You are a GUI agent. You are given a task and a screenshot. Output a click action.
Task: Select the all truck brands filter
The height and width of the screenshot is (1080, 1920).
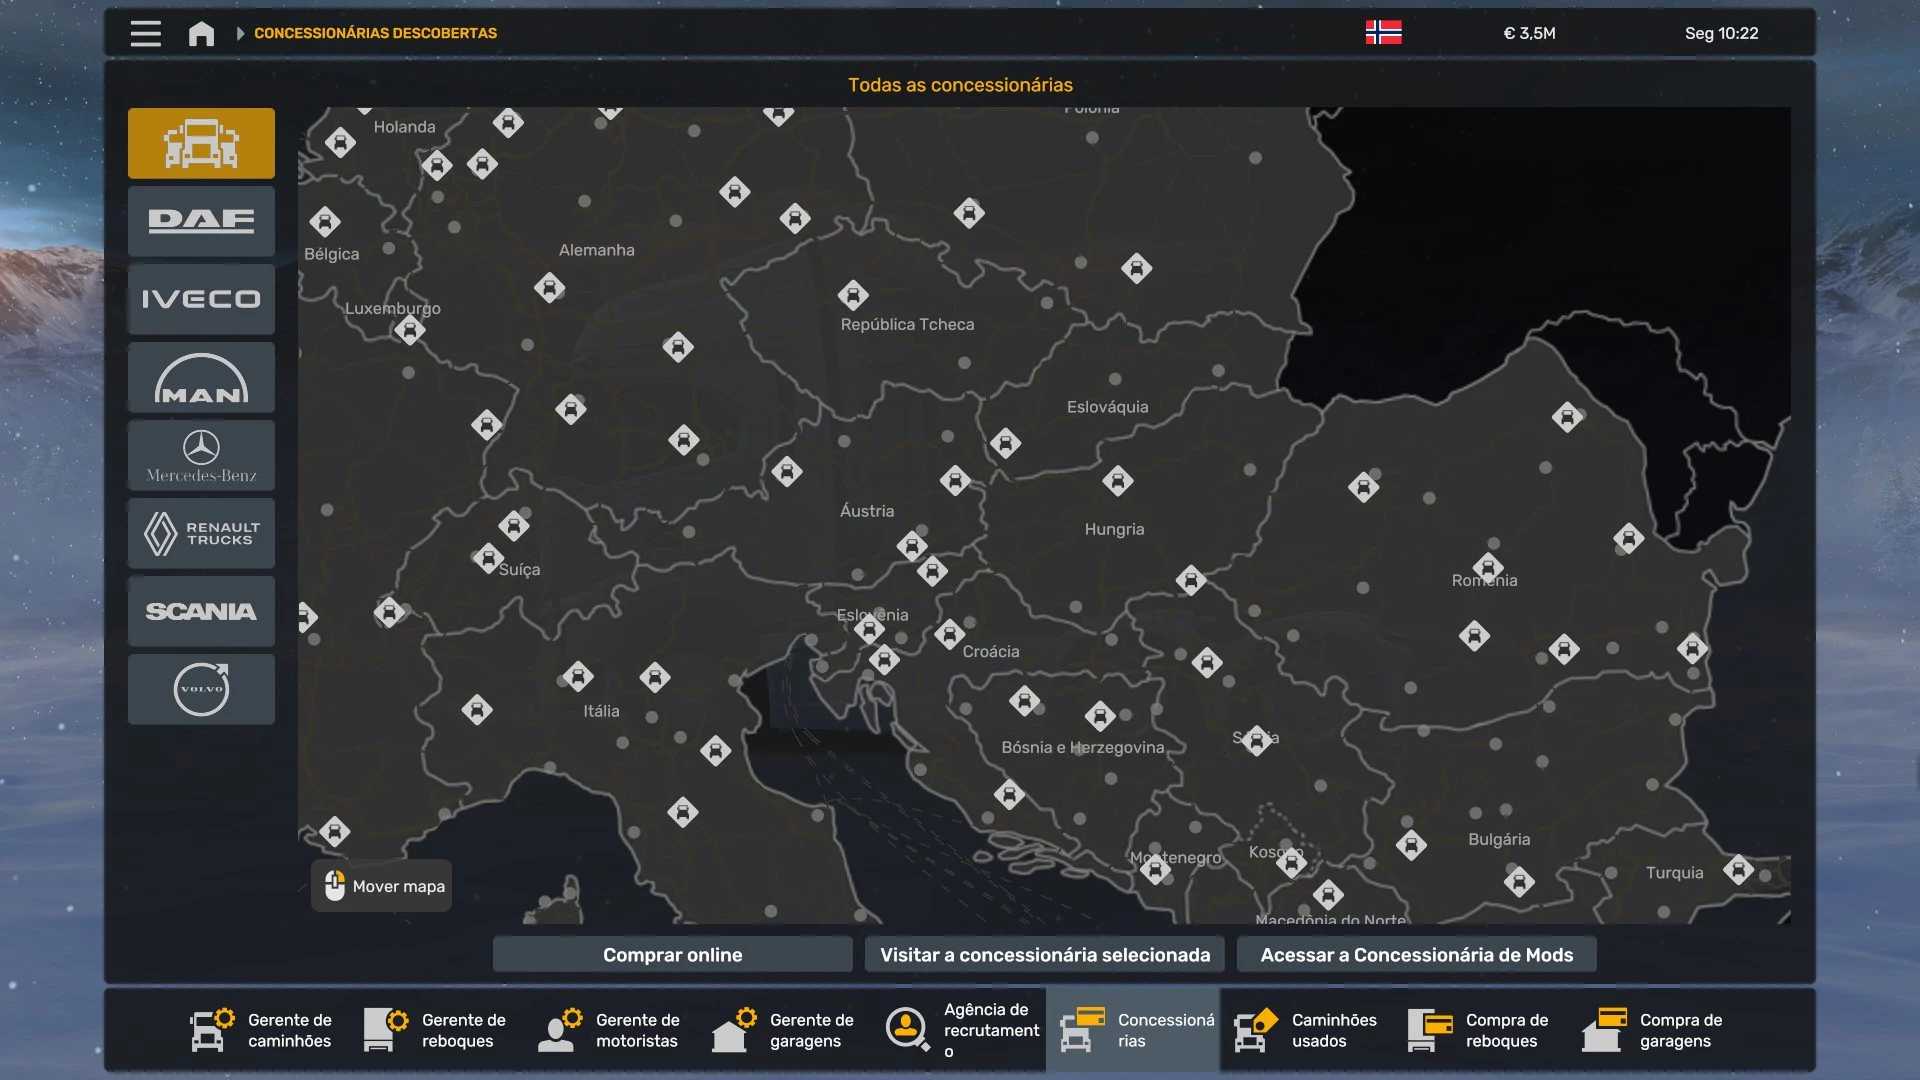201,143
